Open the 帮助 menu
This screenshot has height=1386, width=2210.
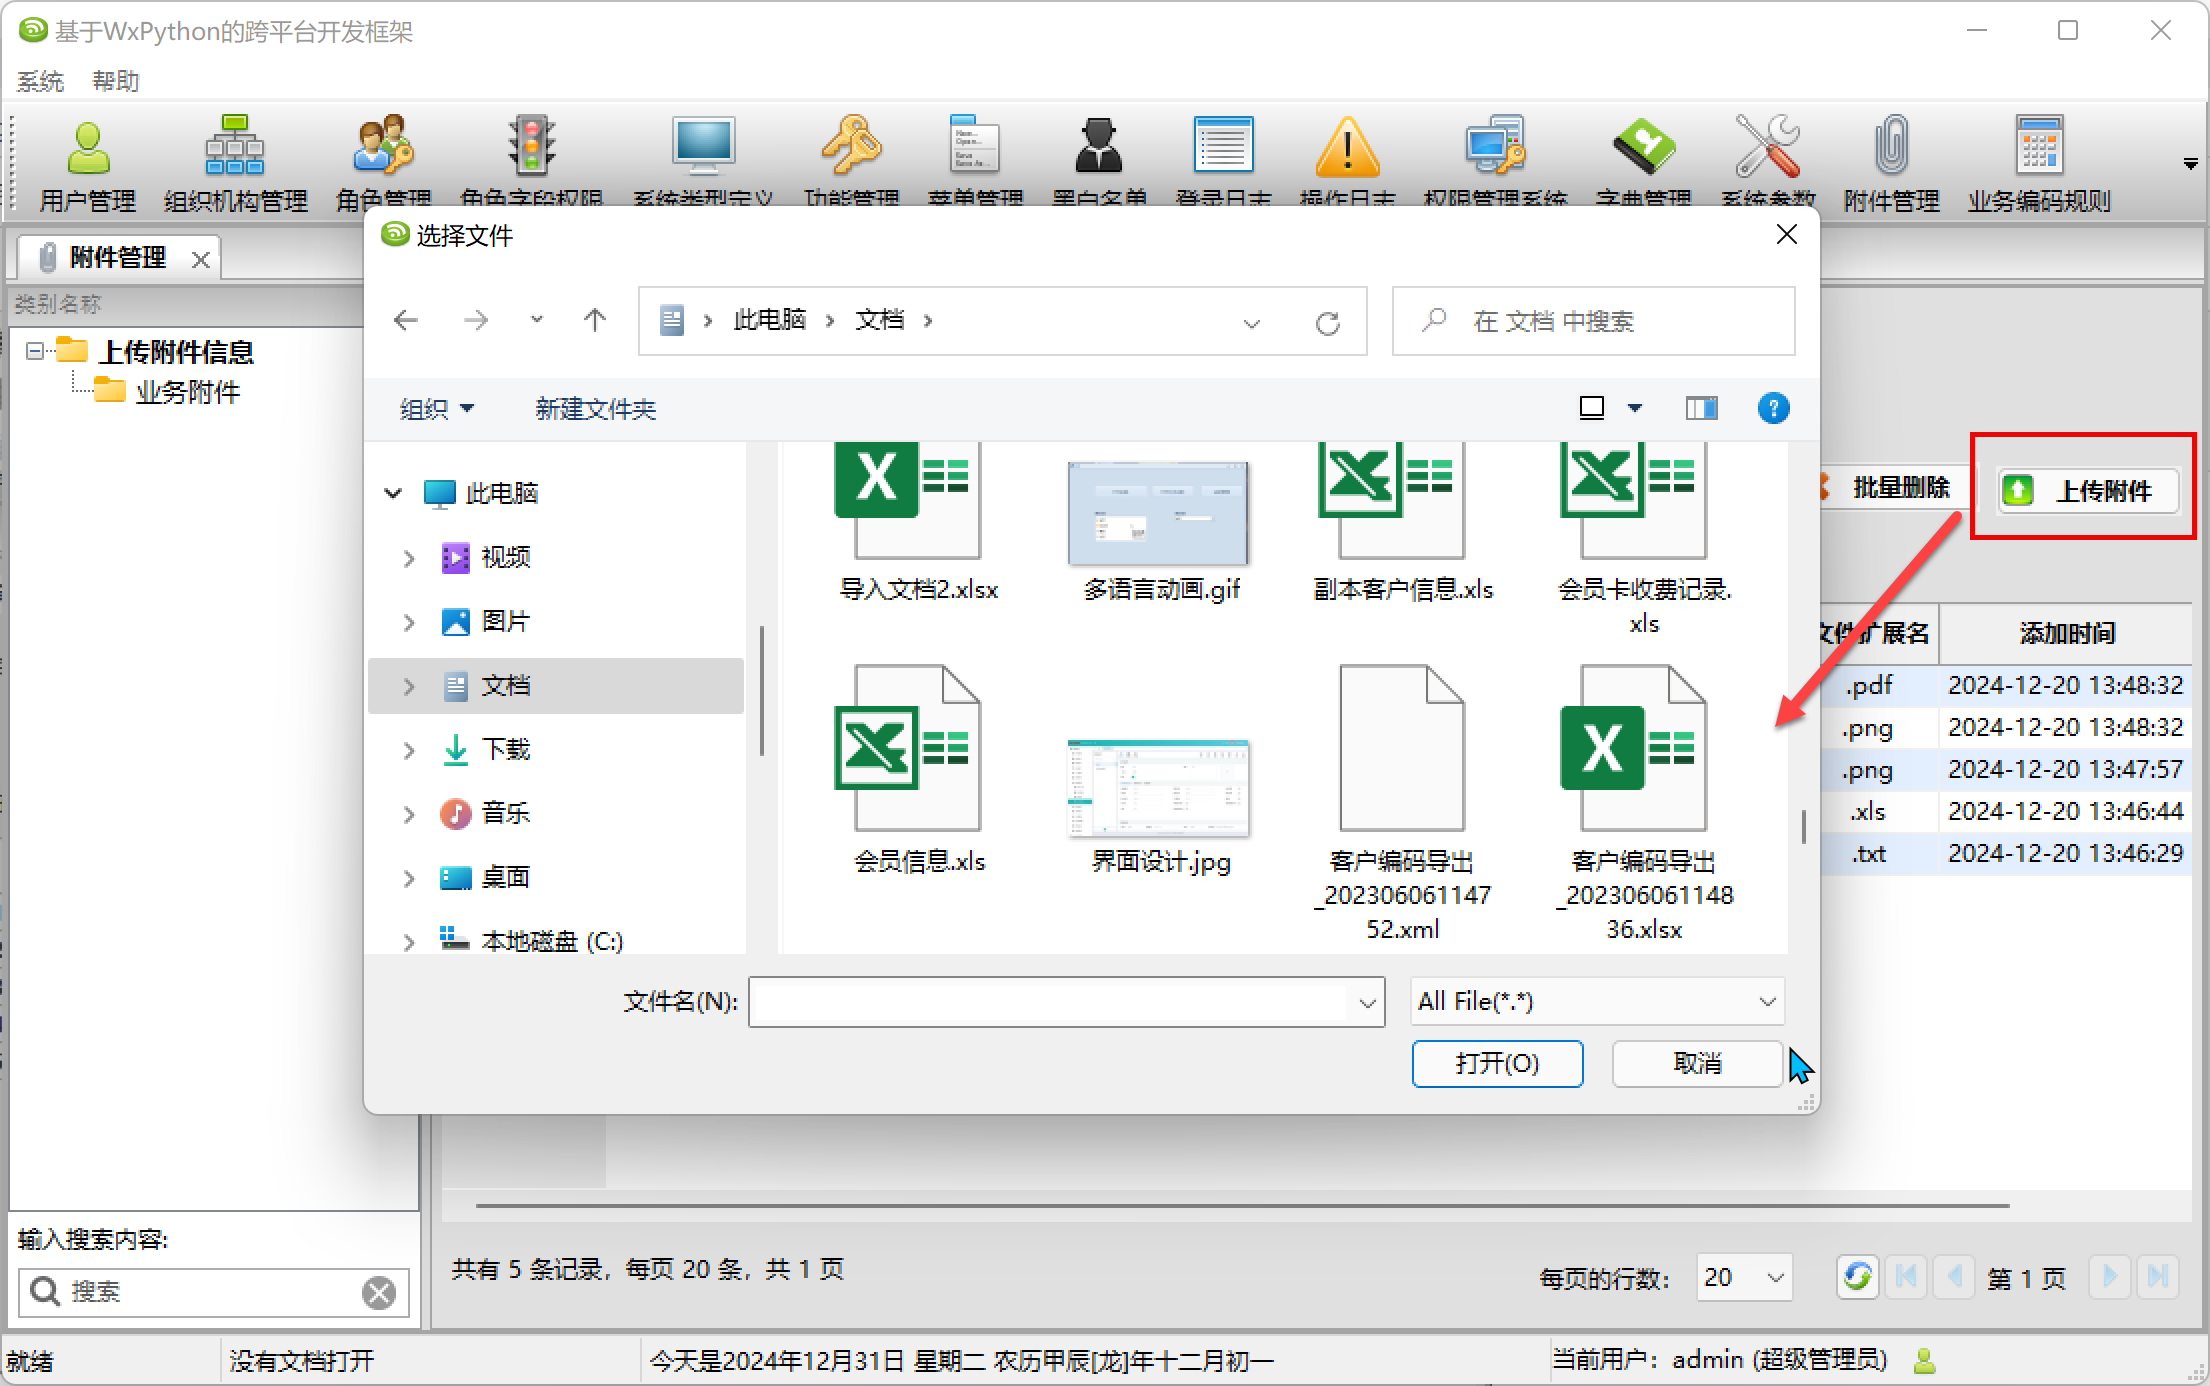[x=115, y=81]
